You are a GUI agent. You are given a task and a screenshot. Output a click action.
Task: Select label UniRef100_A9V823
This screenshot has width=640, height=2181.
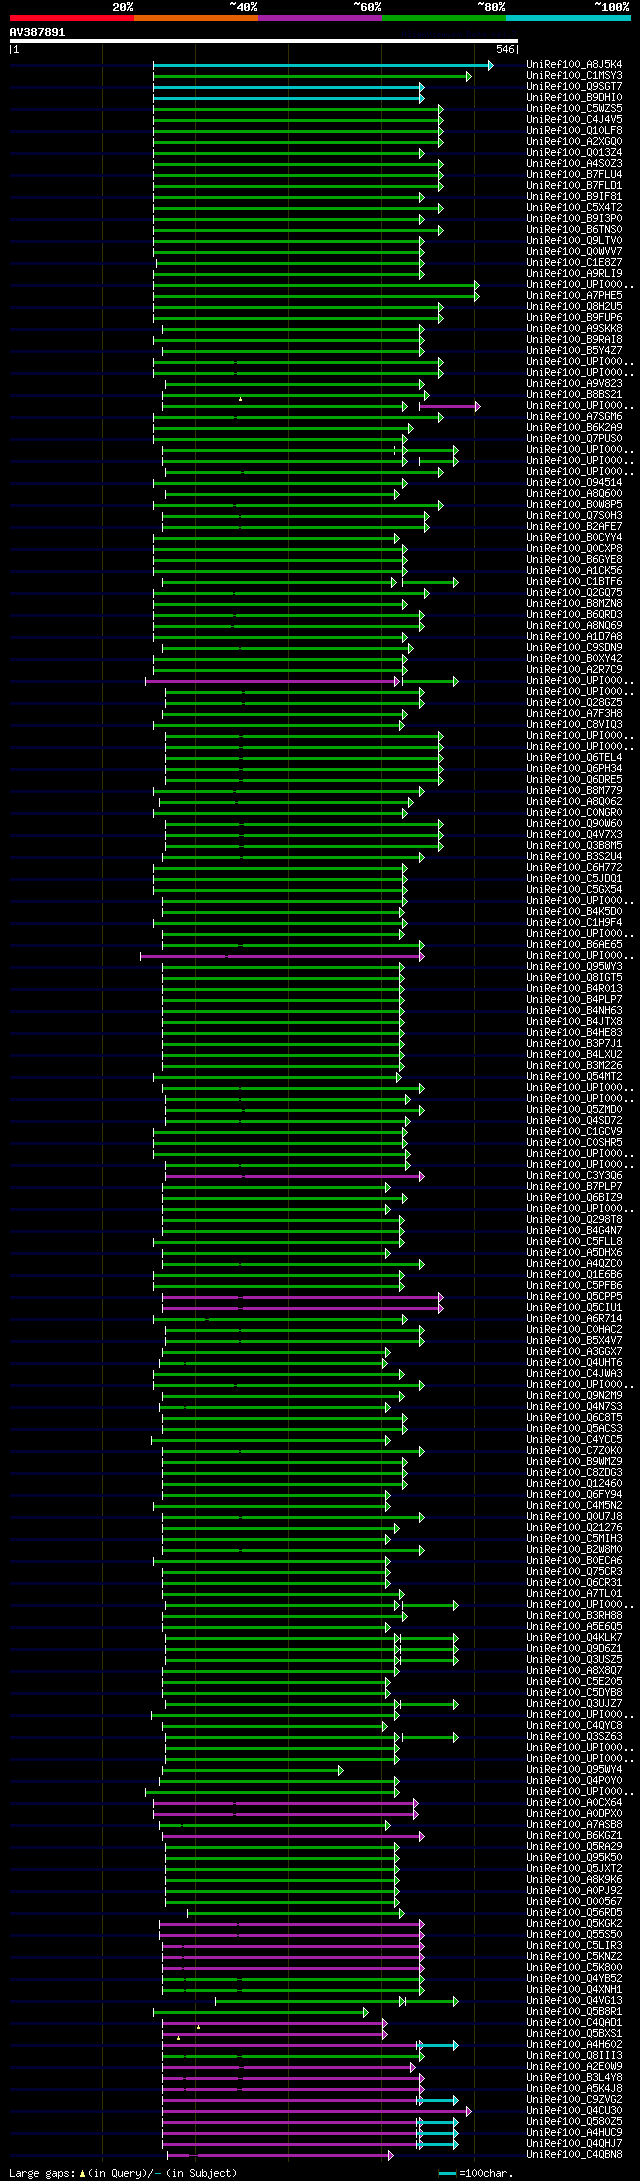(574, 384)
